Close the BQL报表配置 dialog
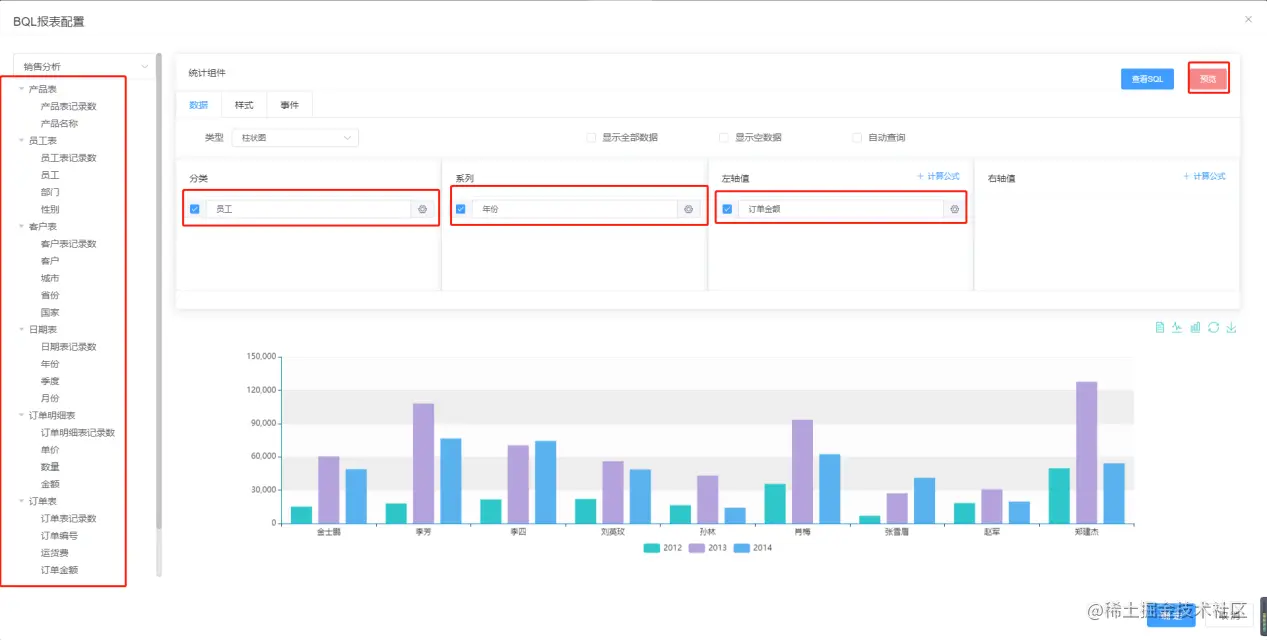The image size is (1267, 640). [1247, 19]
